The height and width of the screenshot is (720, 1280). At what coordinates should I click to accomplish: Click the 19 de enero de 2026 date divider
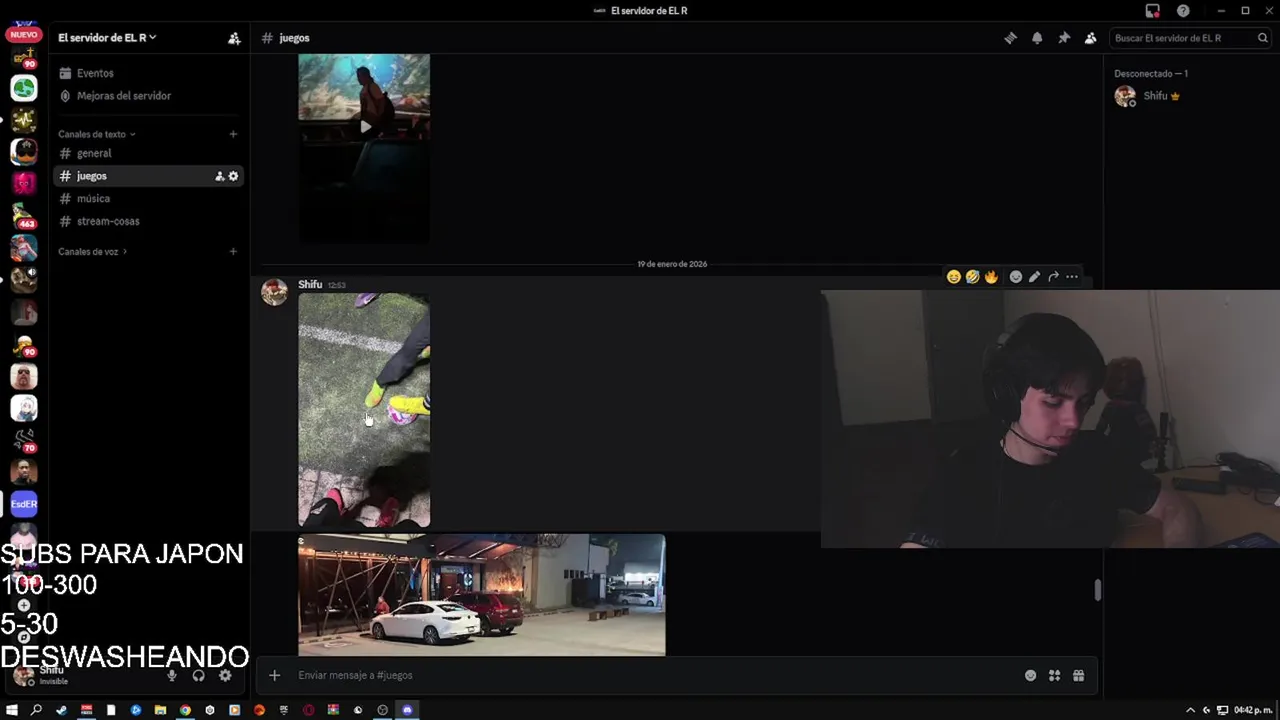[672, 264]
